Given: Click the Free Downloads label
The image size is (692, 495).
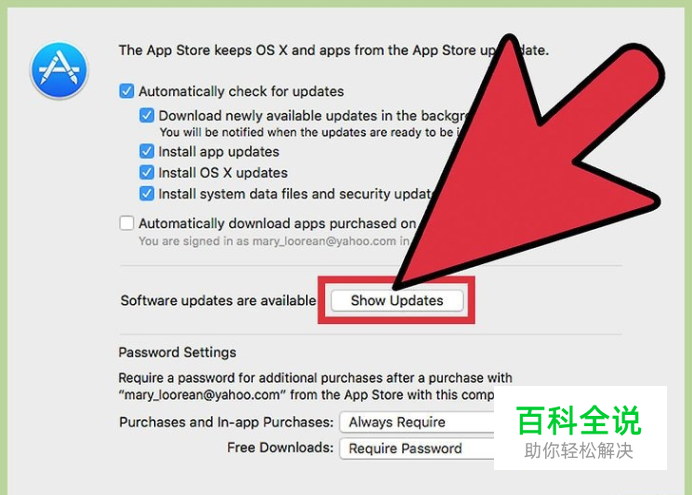Looking at the screenshot, I should click(x=280, y=448).
